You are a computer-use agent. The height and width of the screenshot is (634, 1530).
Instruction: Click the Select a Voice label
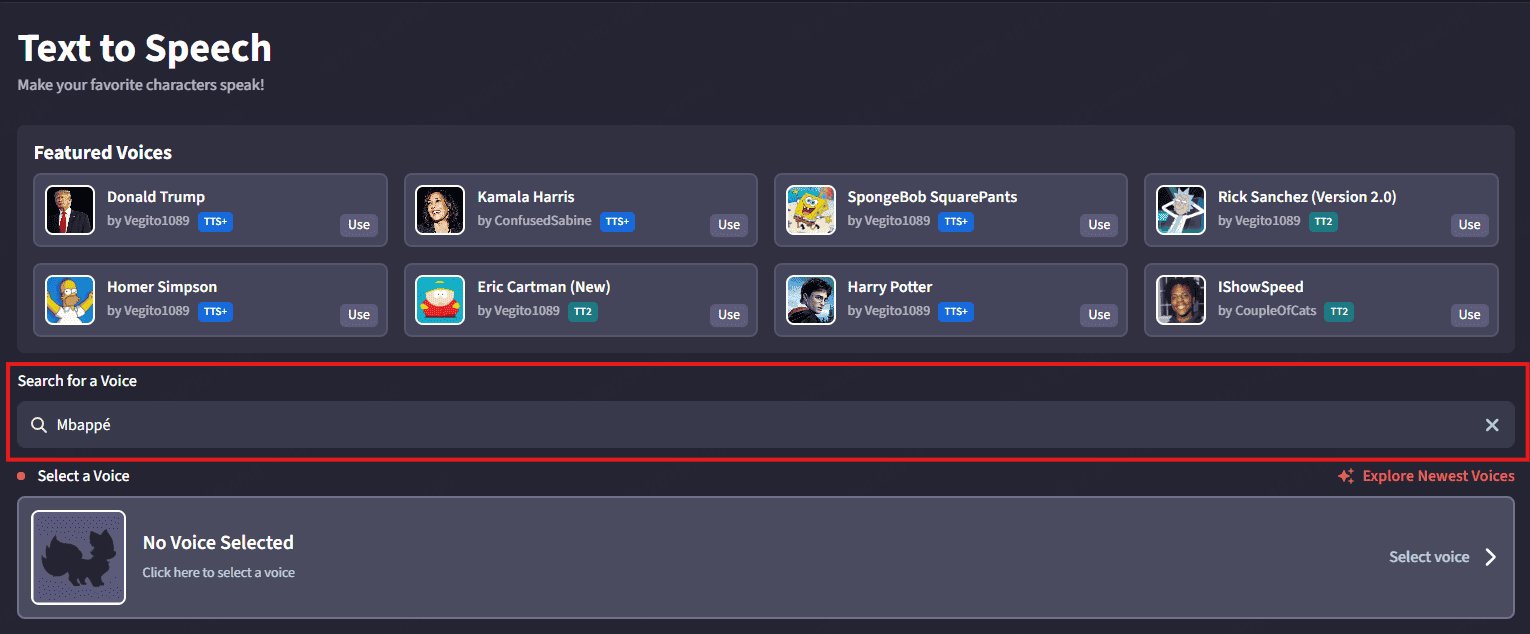point(83,476)
